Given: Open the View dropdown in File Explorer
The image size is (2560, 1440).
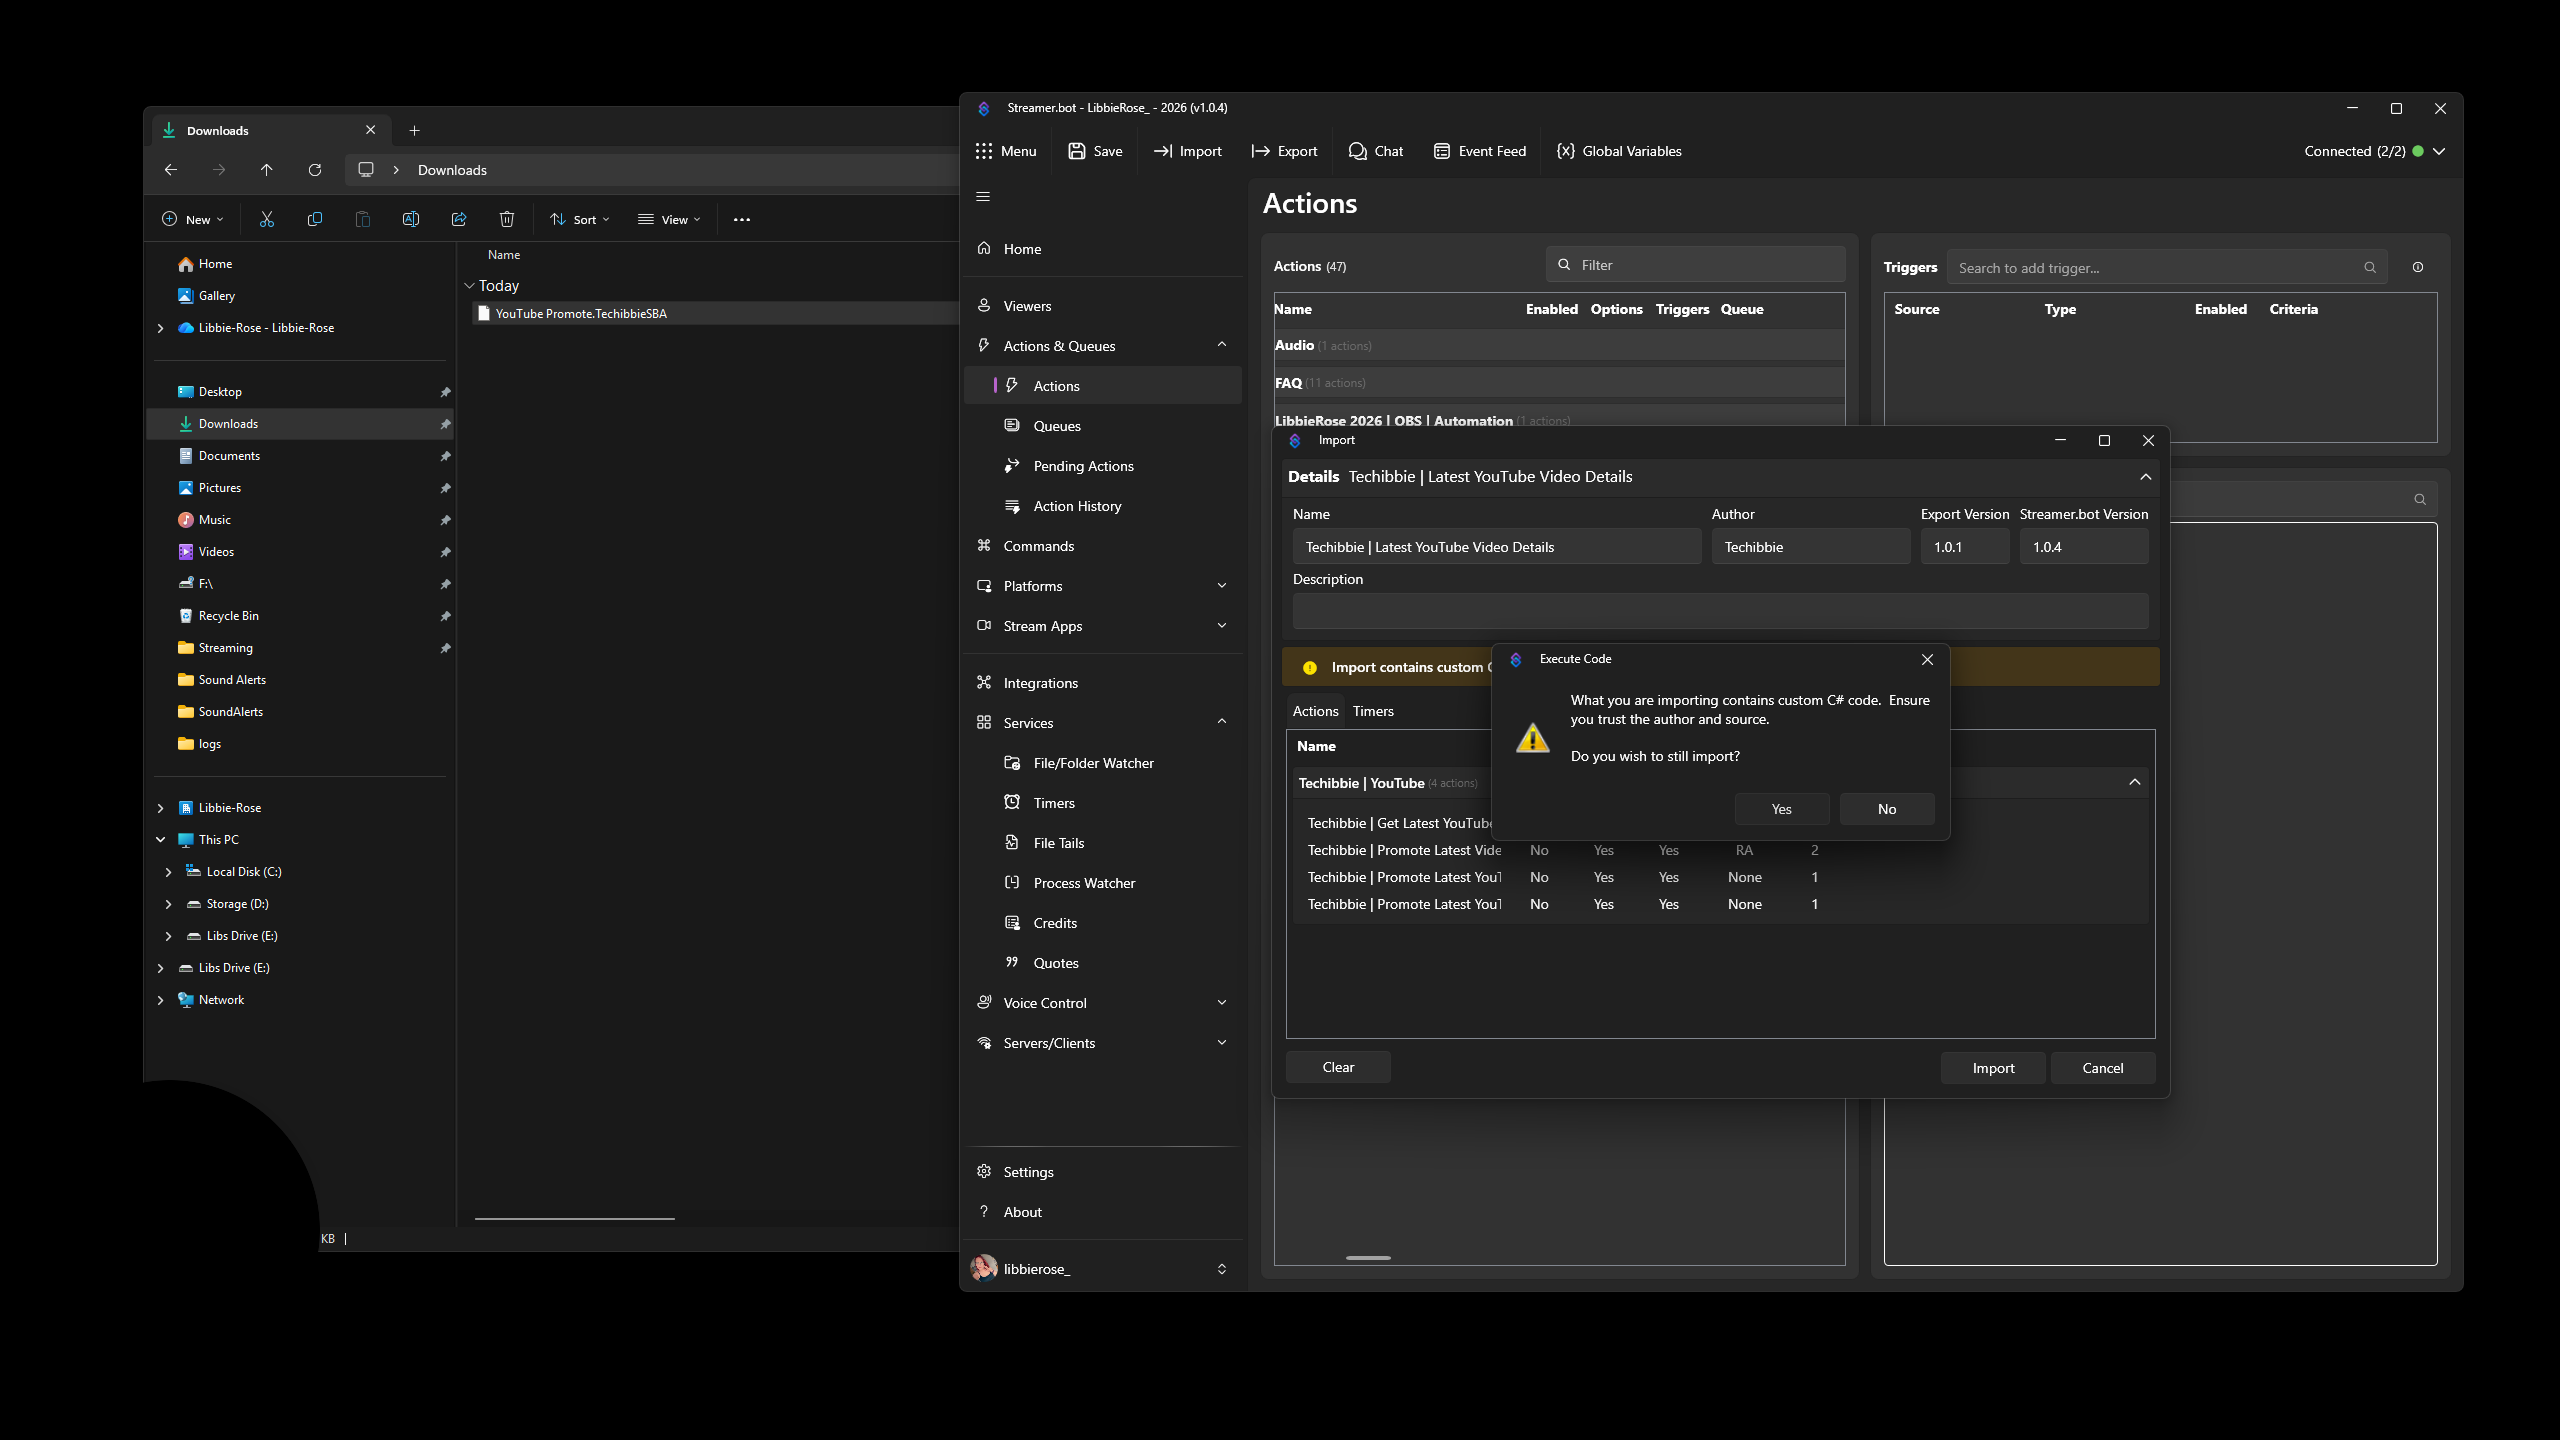Looking at the screenshot, I should pyautogui.click(x=670, y=220).
